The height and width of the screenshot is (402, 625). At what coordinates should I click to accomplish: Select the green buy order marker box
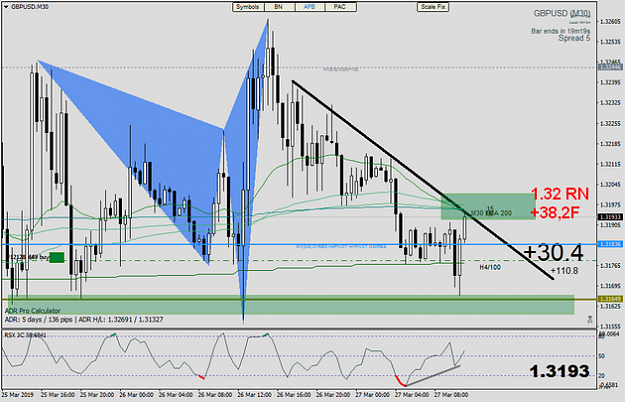(57, 257)
